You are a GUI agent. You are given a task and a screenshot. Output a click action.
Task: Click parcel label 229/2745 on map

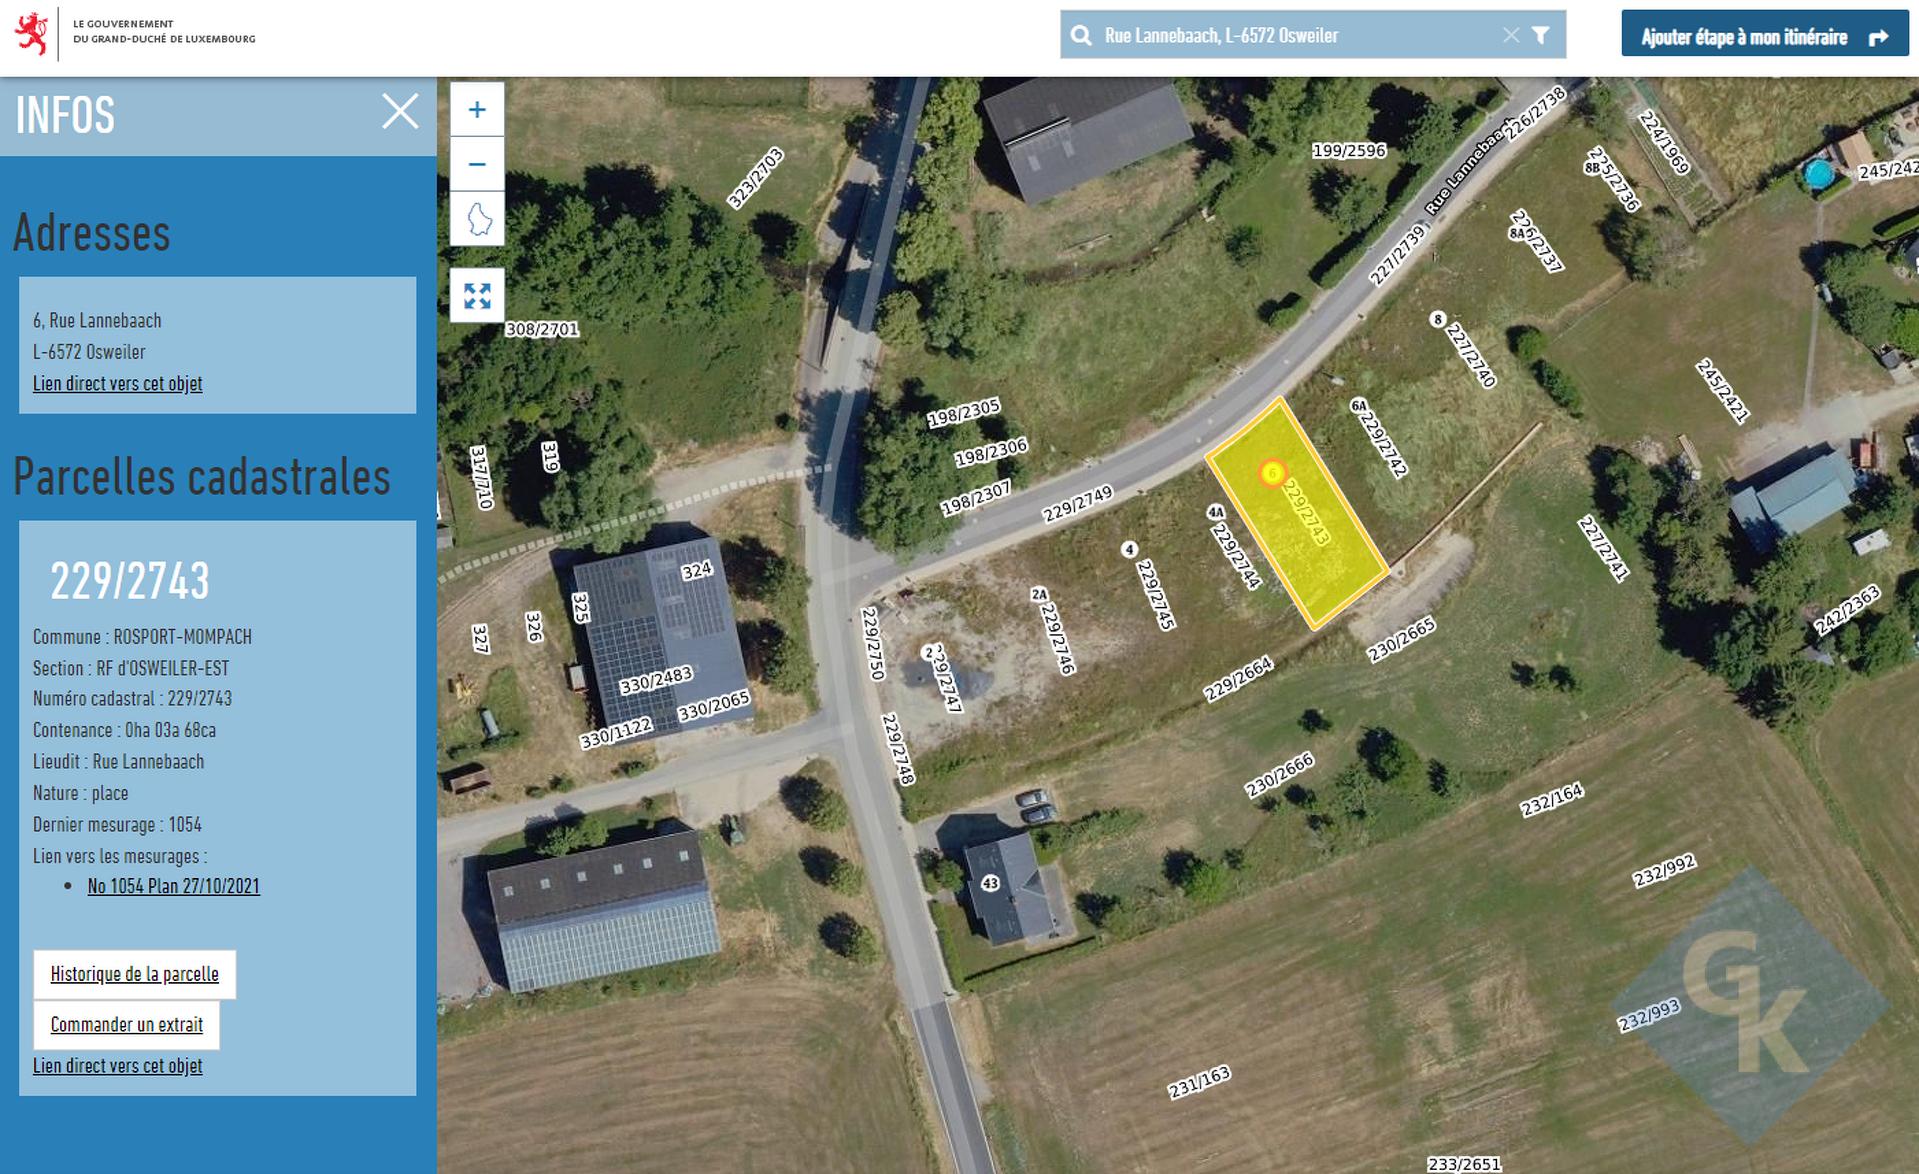1156,594
